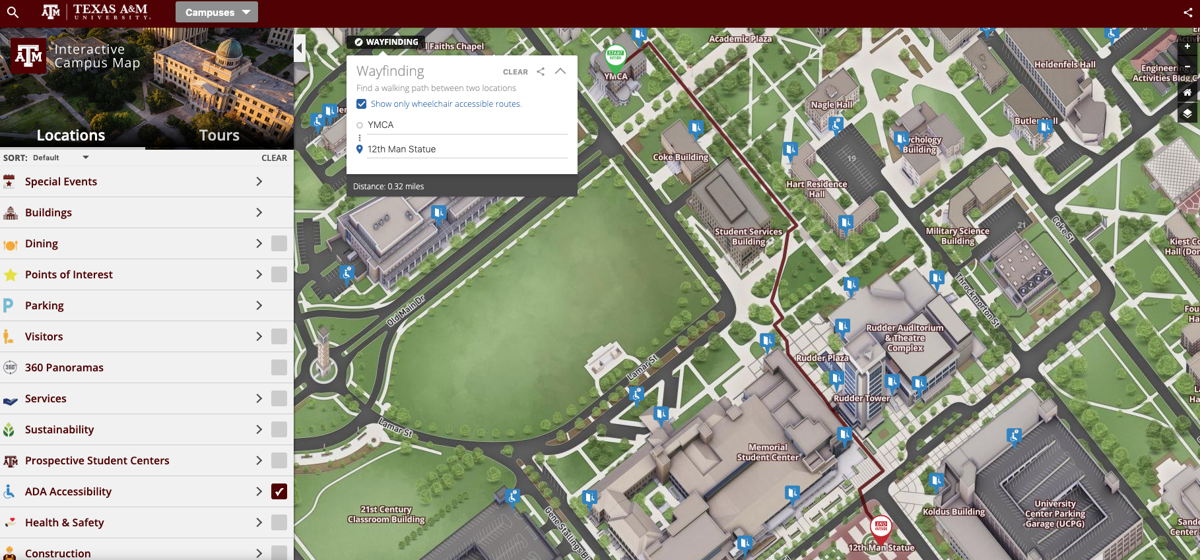
Task: Open the Campuses dropdown
Action: click(x=216, y=13)
